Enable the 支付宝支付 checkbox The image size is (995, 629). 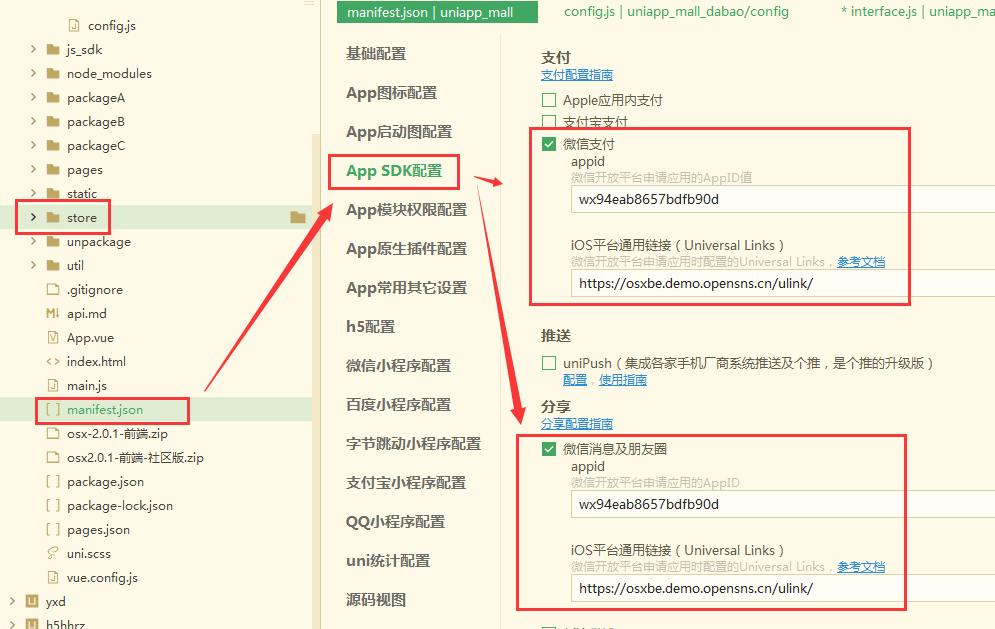tap(549, 121)
